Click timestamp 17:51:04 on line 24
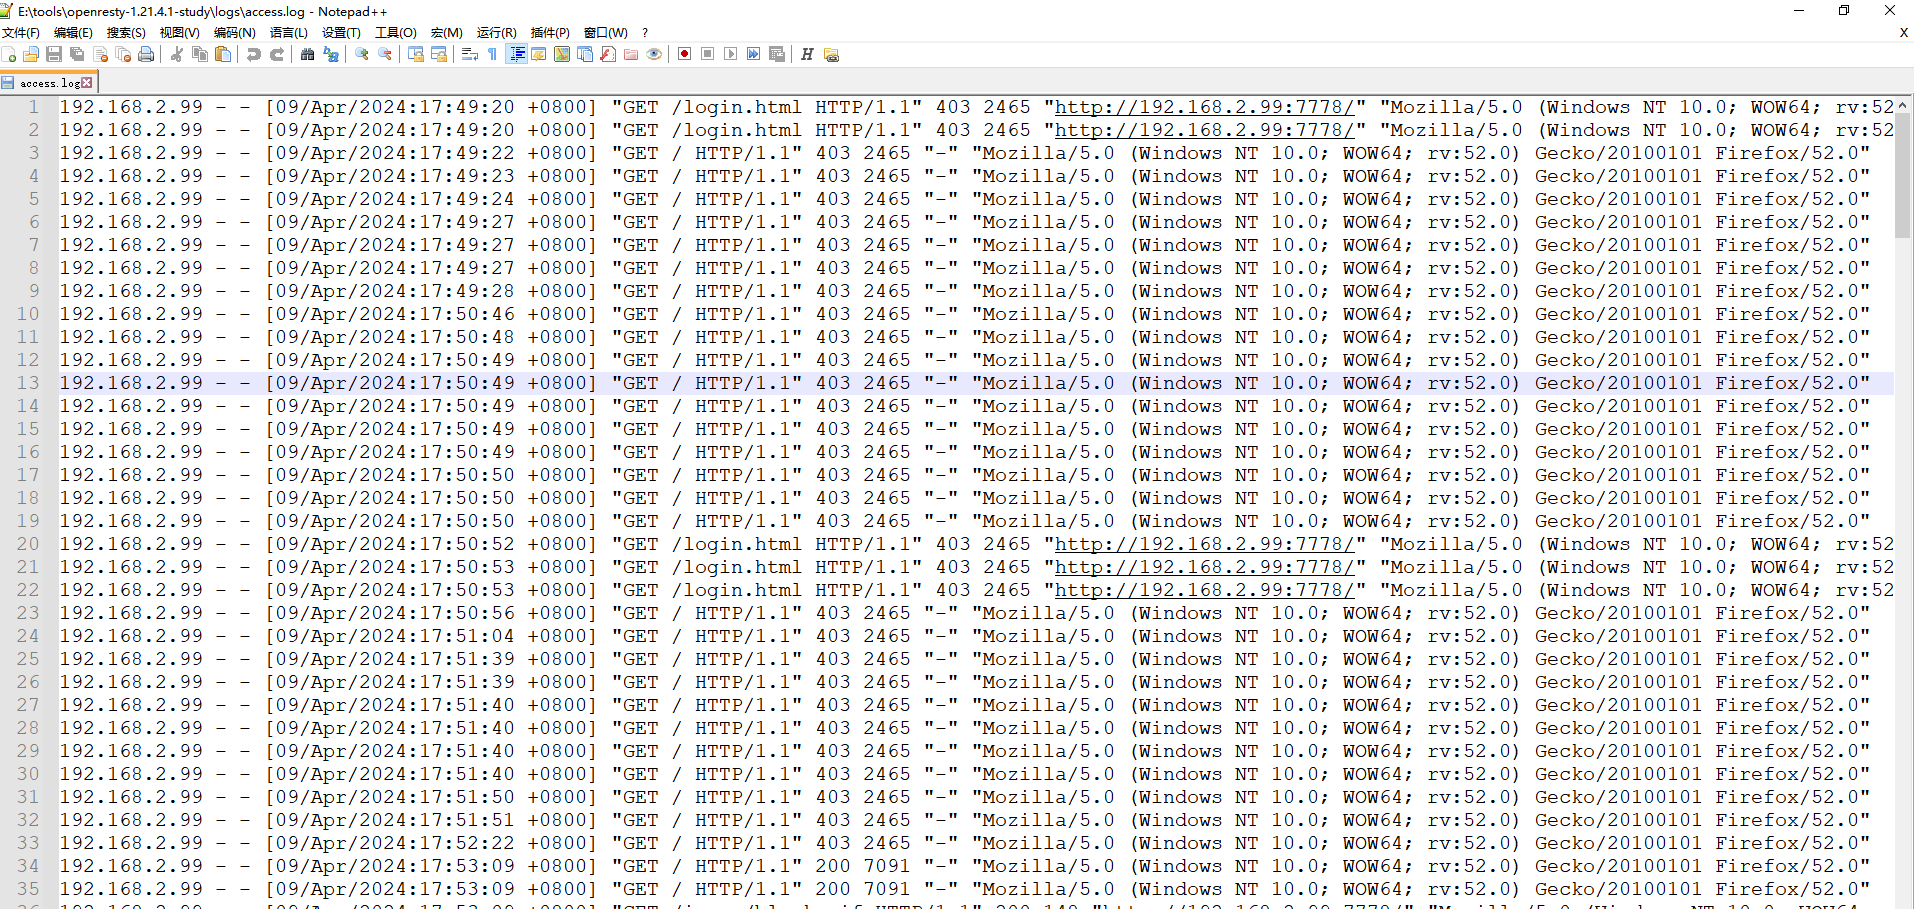This screenshot has width=1914, height=909. pos(467,636)
